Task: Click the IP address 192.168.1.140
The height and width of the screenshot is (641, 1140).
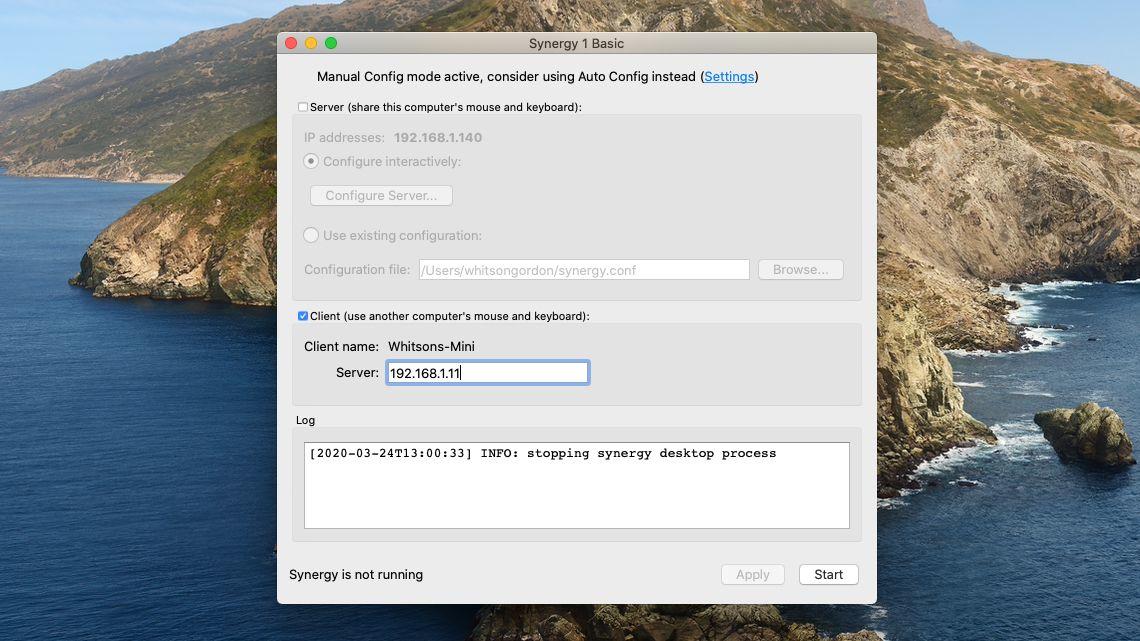Action: [x=438, y=137]
